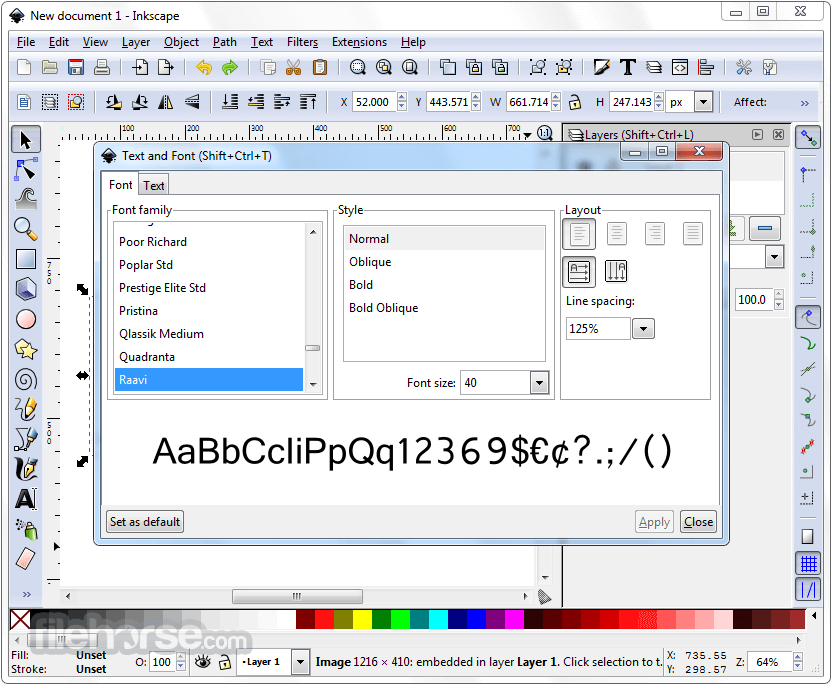Select the Selector arrow tool
832x685 pixels.
click(x=25, y=140)
